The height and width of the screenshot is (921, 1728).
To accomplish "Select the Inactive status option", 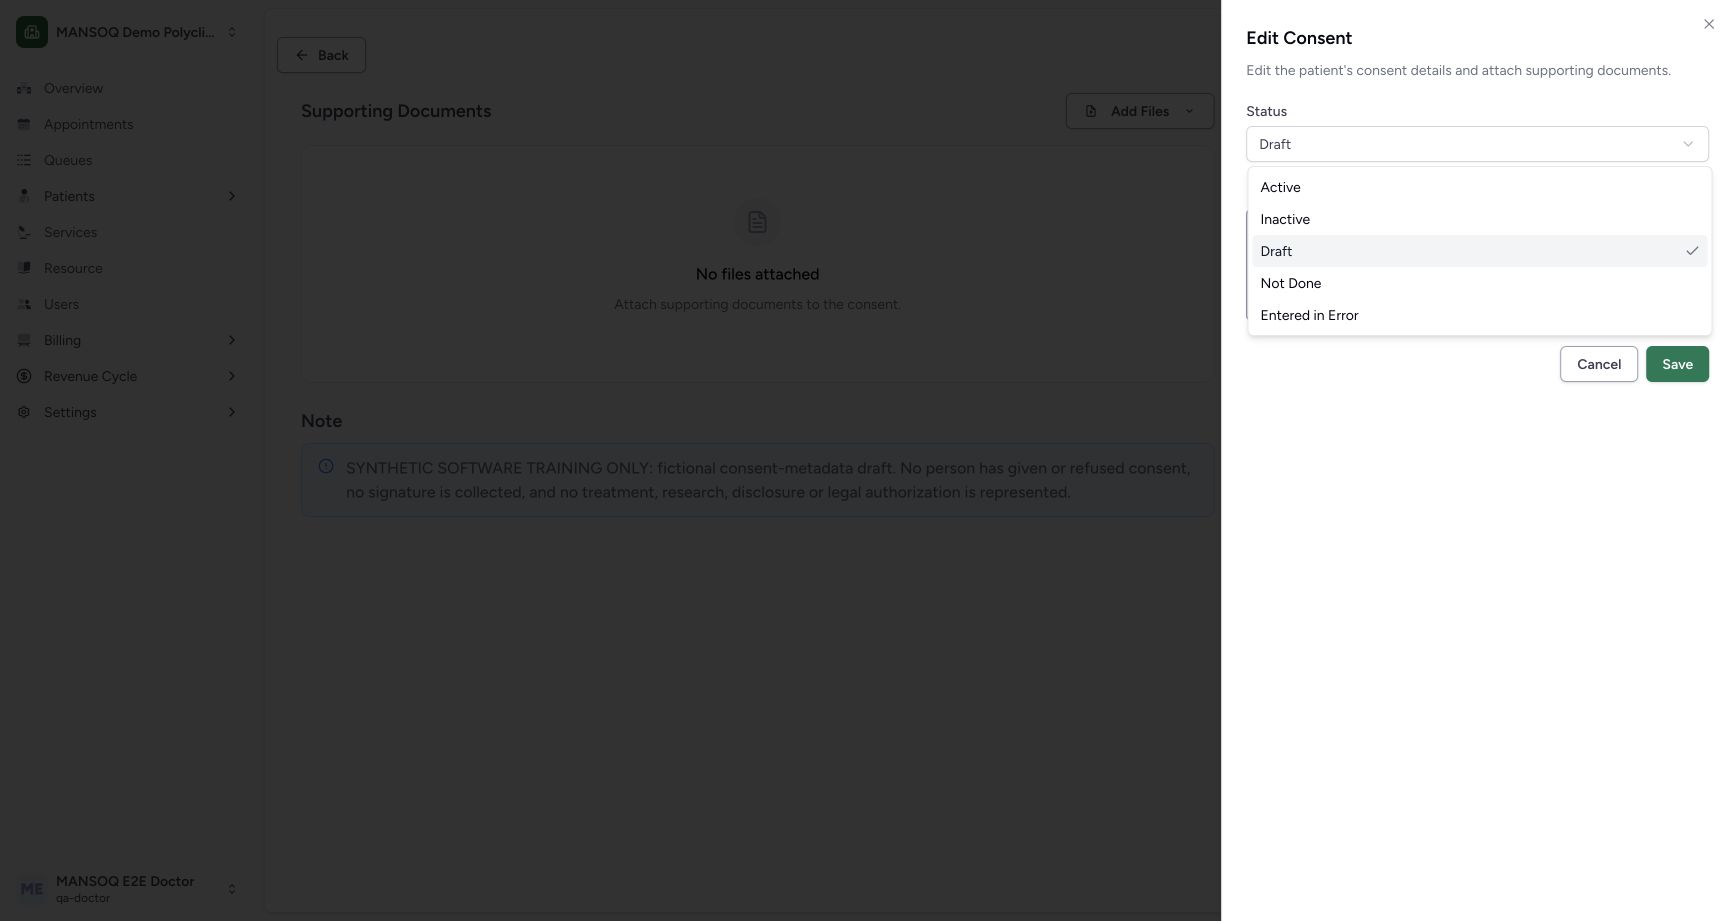I will tap(1479, 219).
